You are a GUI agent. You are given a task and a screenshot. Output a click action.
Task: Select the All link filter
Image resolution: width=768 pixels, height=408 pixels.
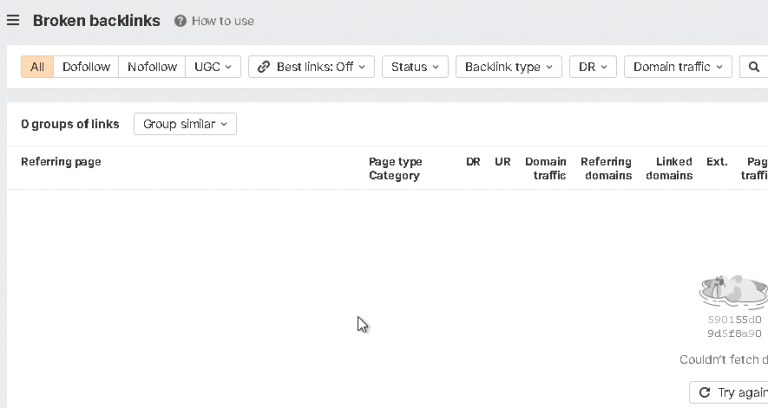[37, 67]
